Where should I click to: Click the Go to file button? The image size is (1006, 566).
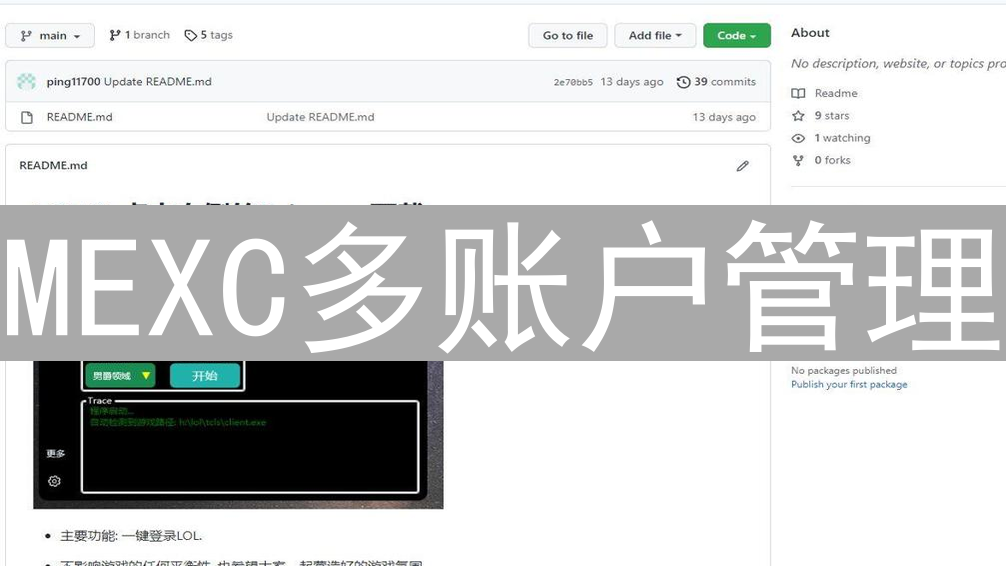pos(568,35)
